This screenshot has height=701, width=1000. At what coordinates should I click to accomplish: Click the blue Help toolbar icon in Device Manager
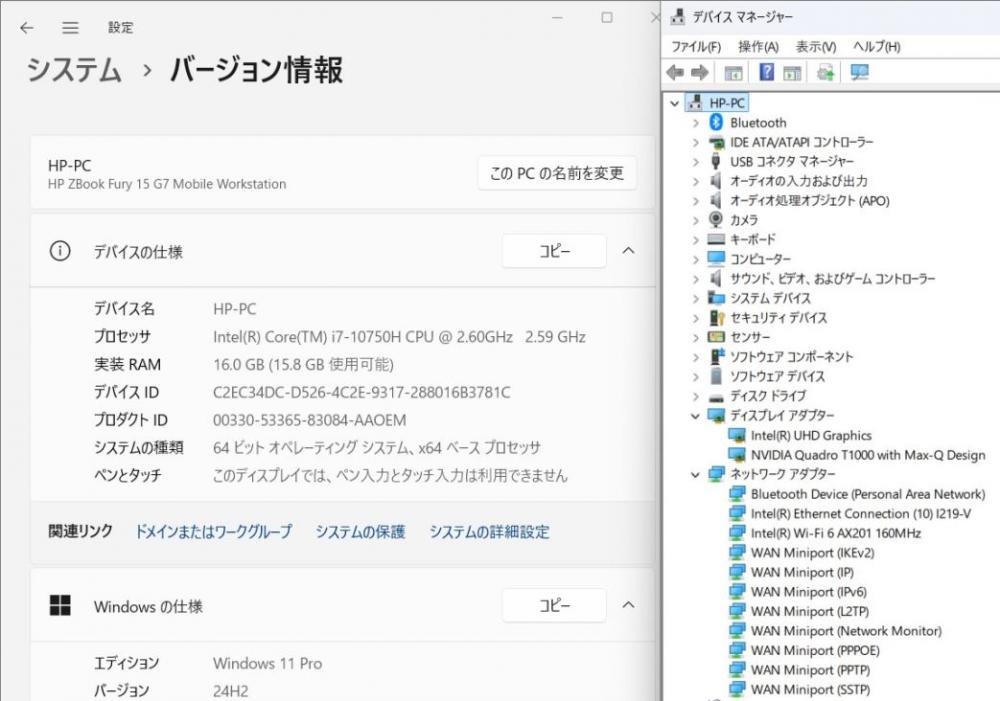[x=767, y=72]
